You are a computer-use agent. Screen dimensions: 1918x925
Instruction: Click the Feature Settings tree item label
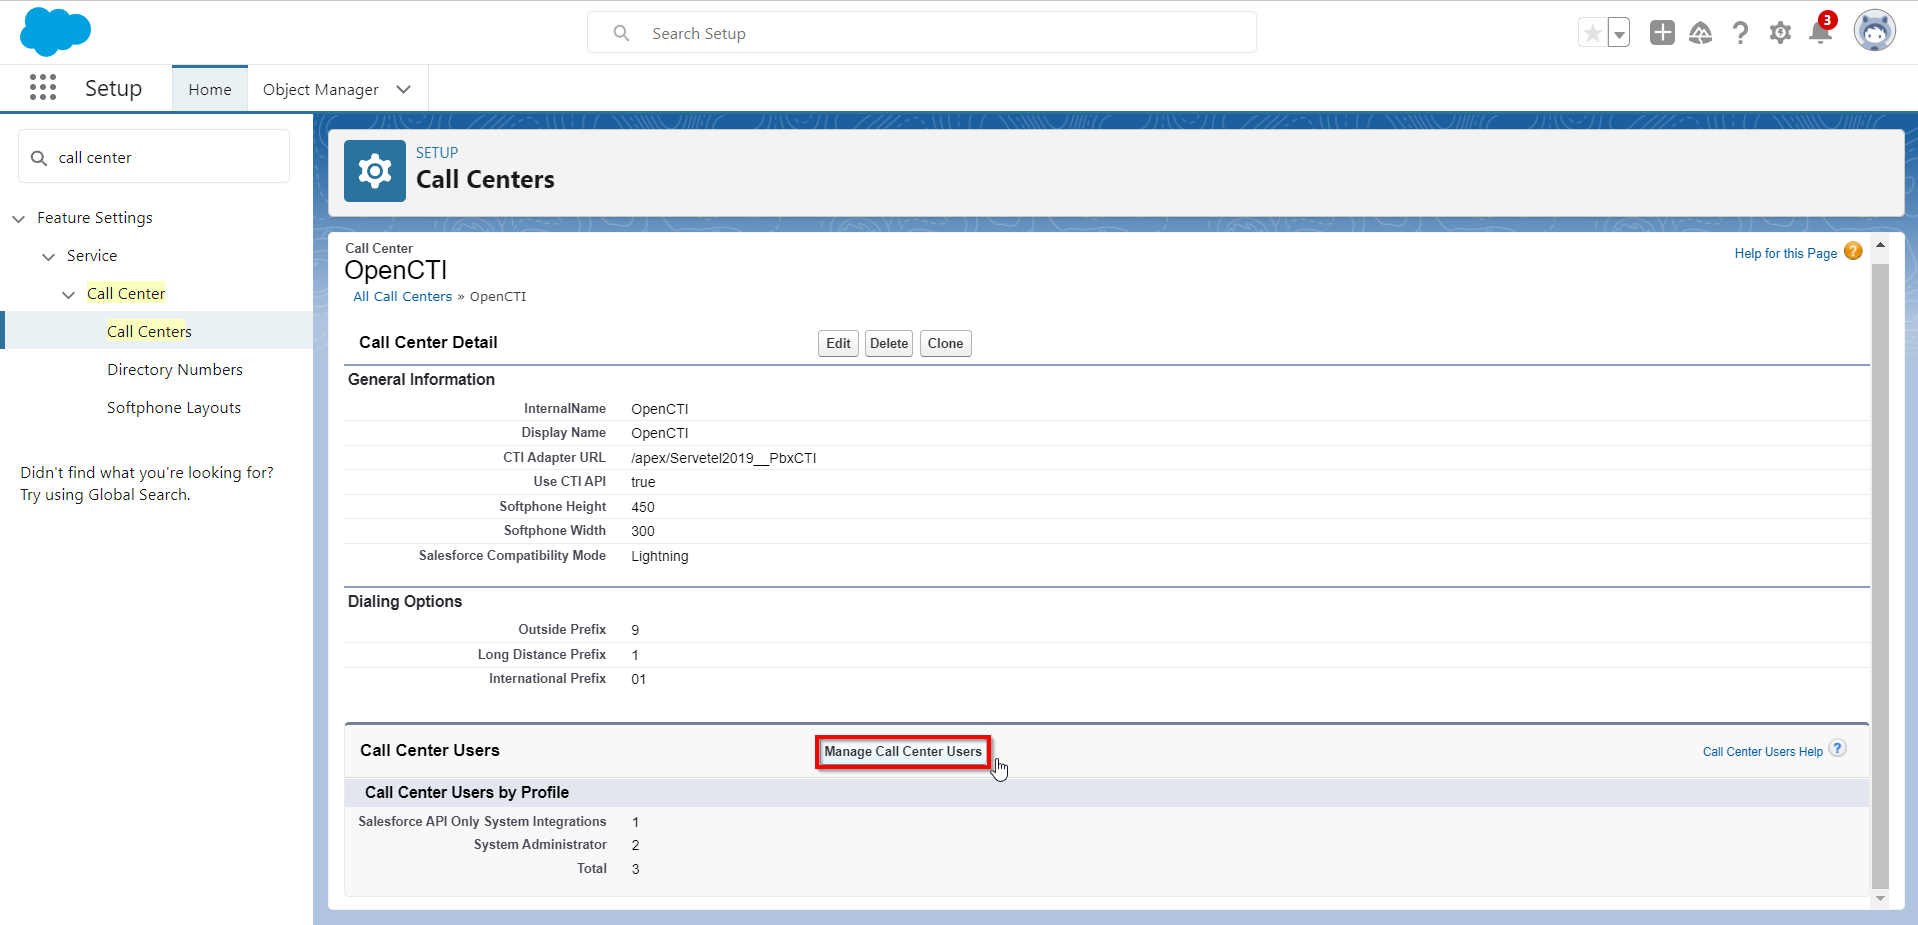(95, 217)
